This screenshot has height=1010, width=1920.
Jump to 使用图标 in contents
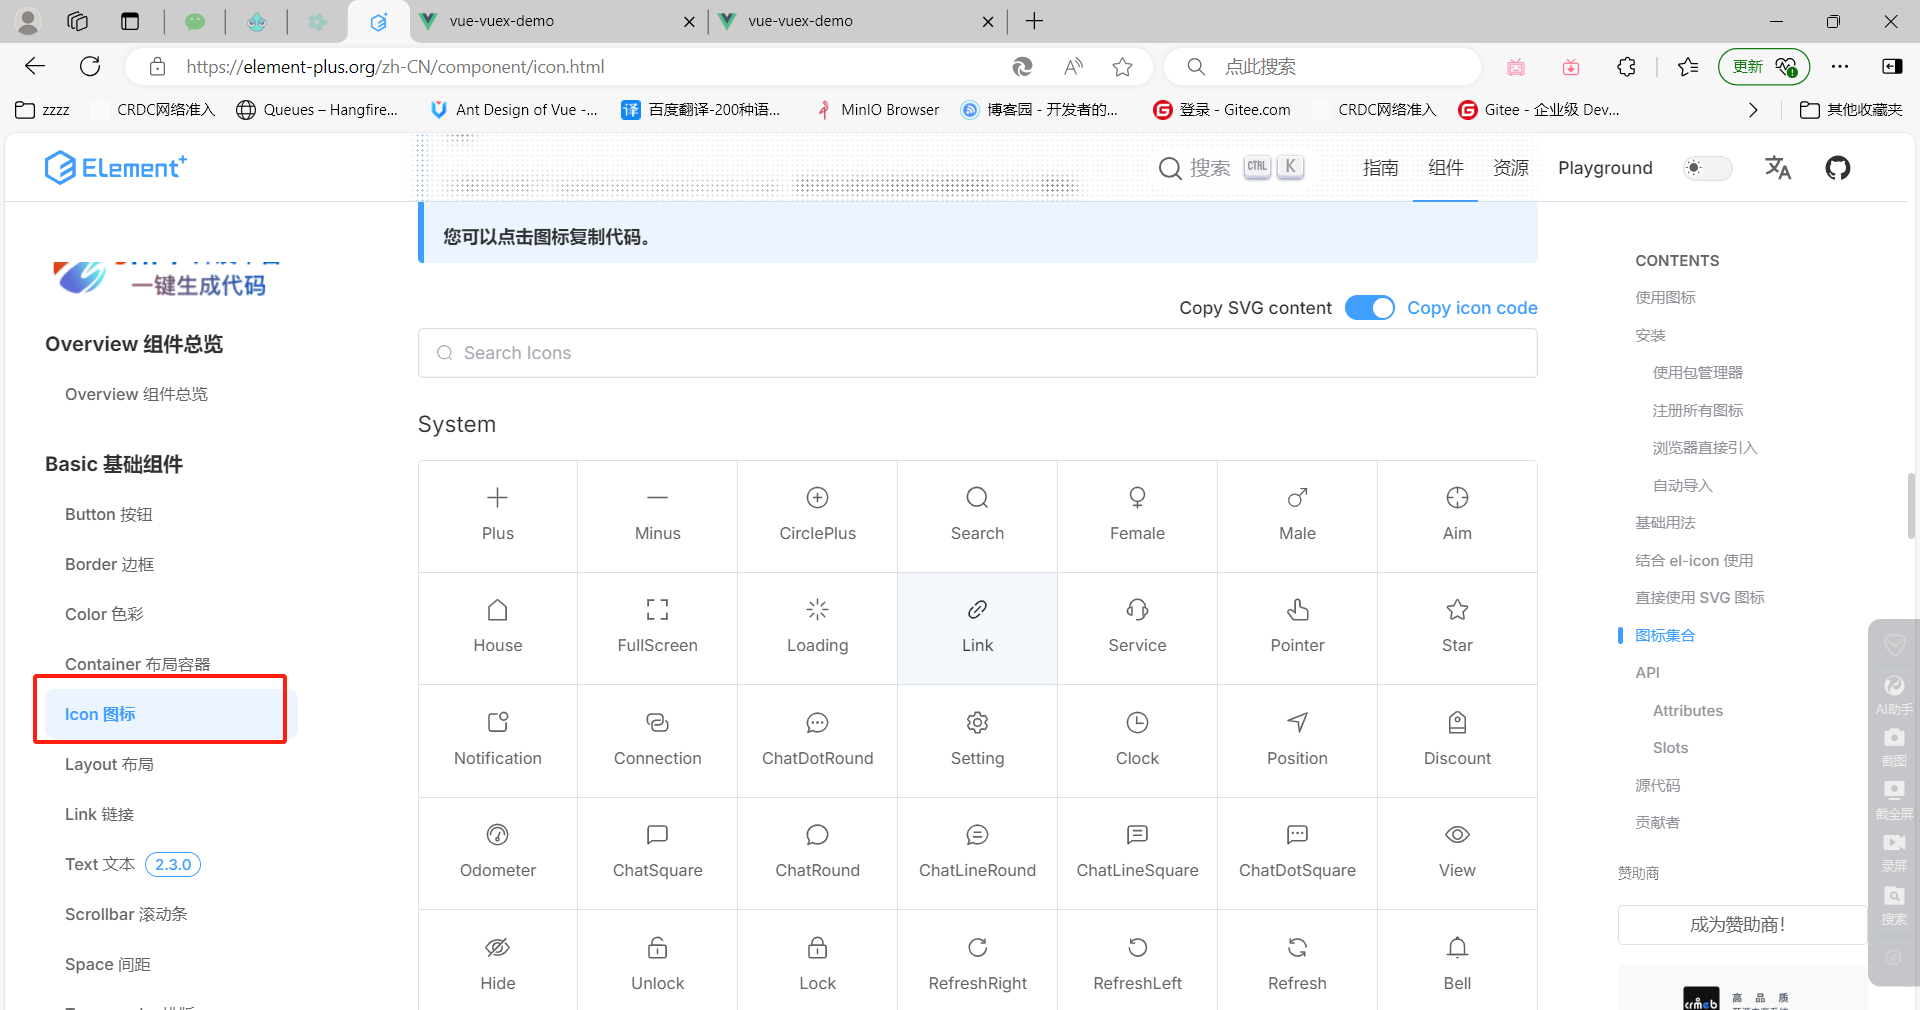click(1665, 297)
